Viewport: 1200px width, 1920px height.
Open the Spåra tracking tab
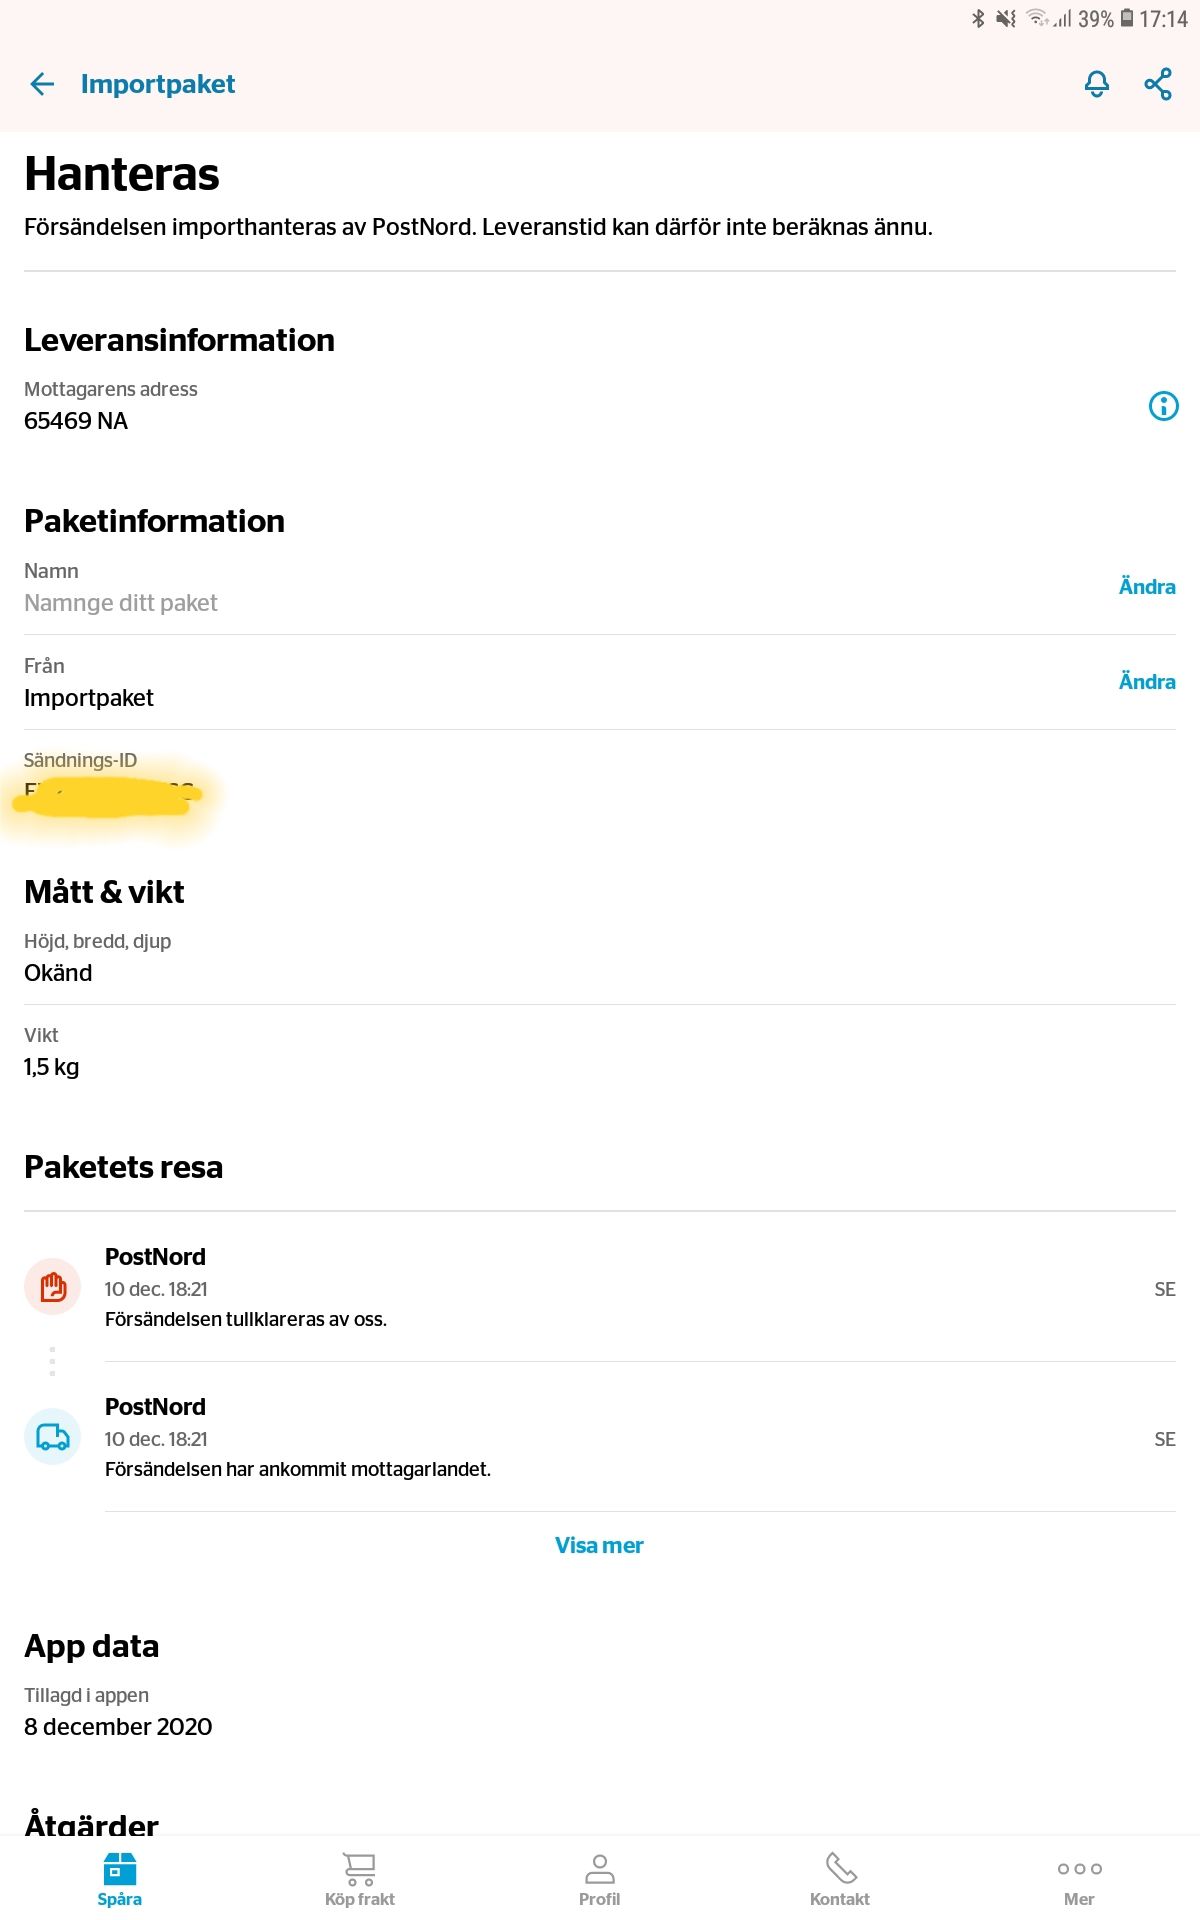(120, 1879)
